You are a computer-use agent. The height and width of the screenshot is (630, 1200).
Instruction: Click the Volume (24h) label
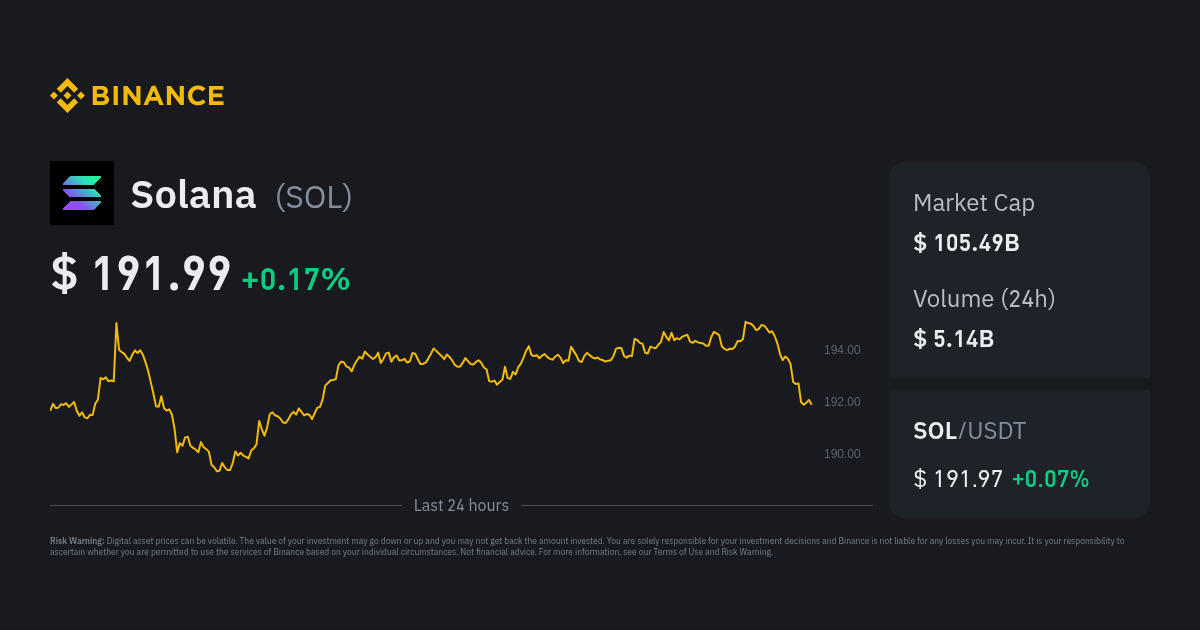point(984,298)
